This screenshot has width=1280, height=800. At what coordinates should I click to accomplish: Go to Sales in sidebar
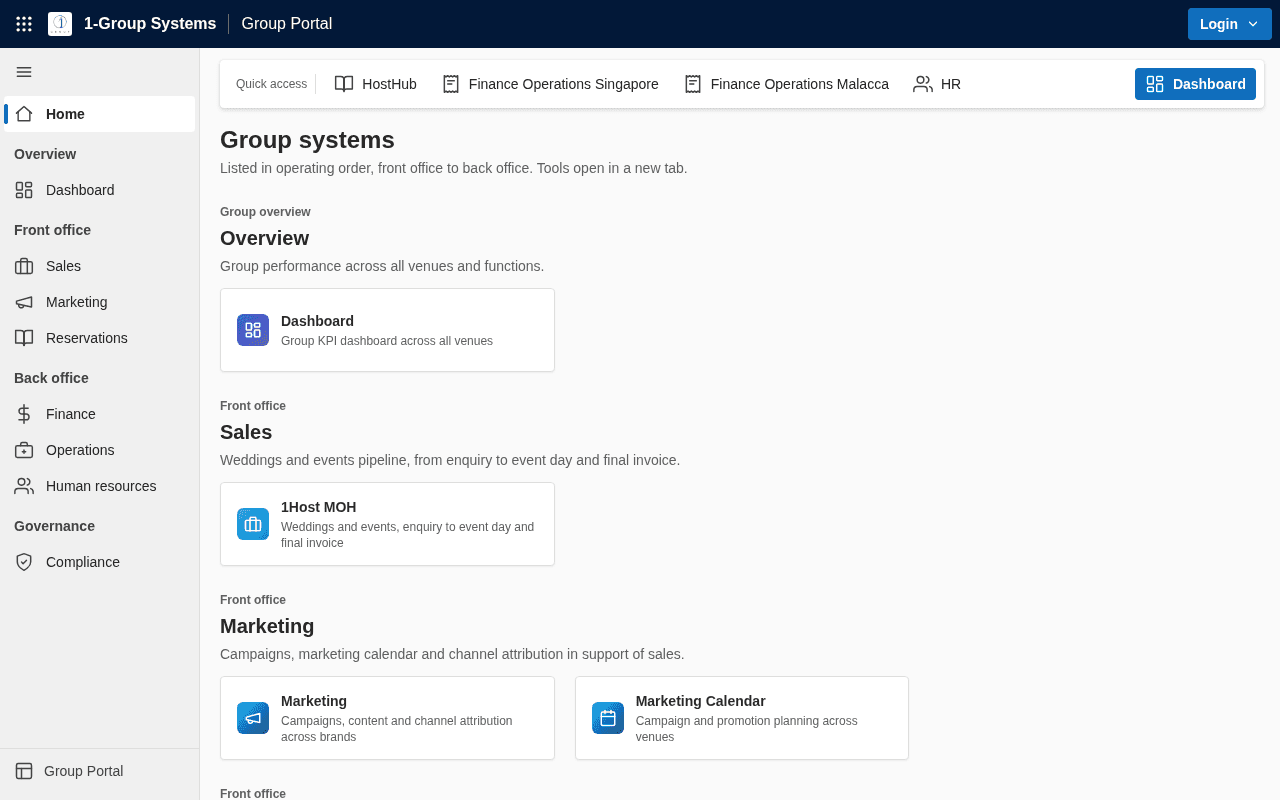point(99,266)
